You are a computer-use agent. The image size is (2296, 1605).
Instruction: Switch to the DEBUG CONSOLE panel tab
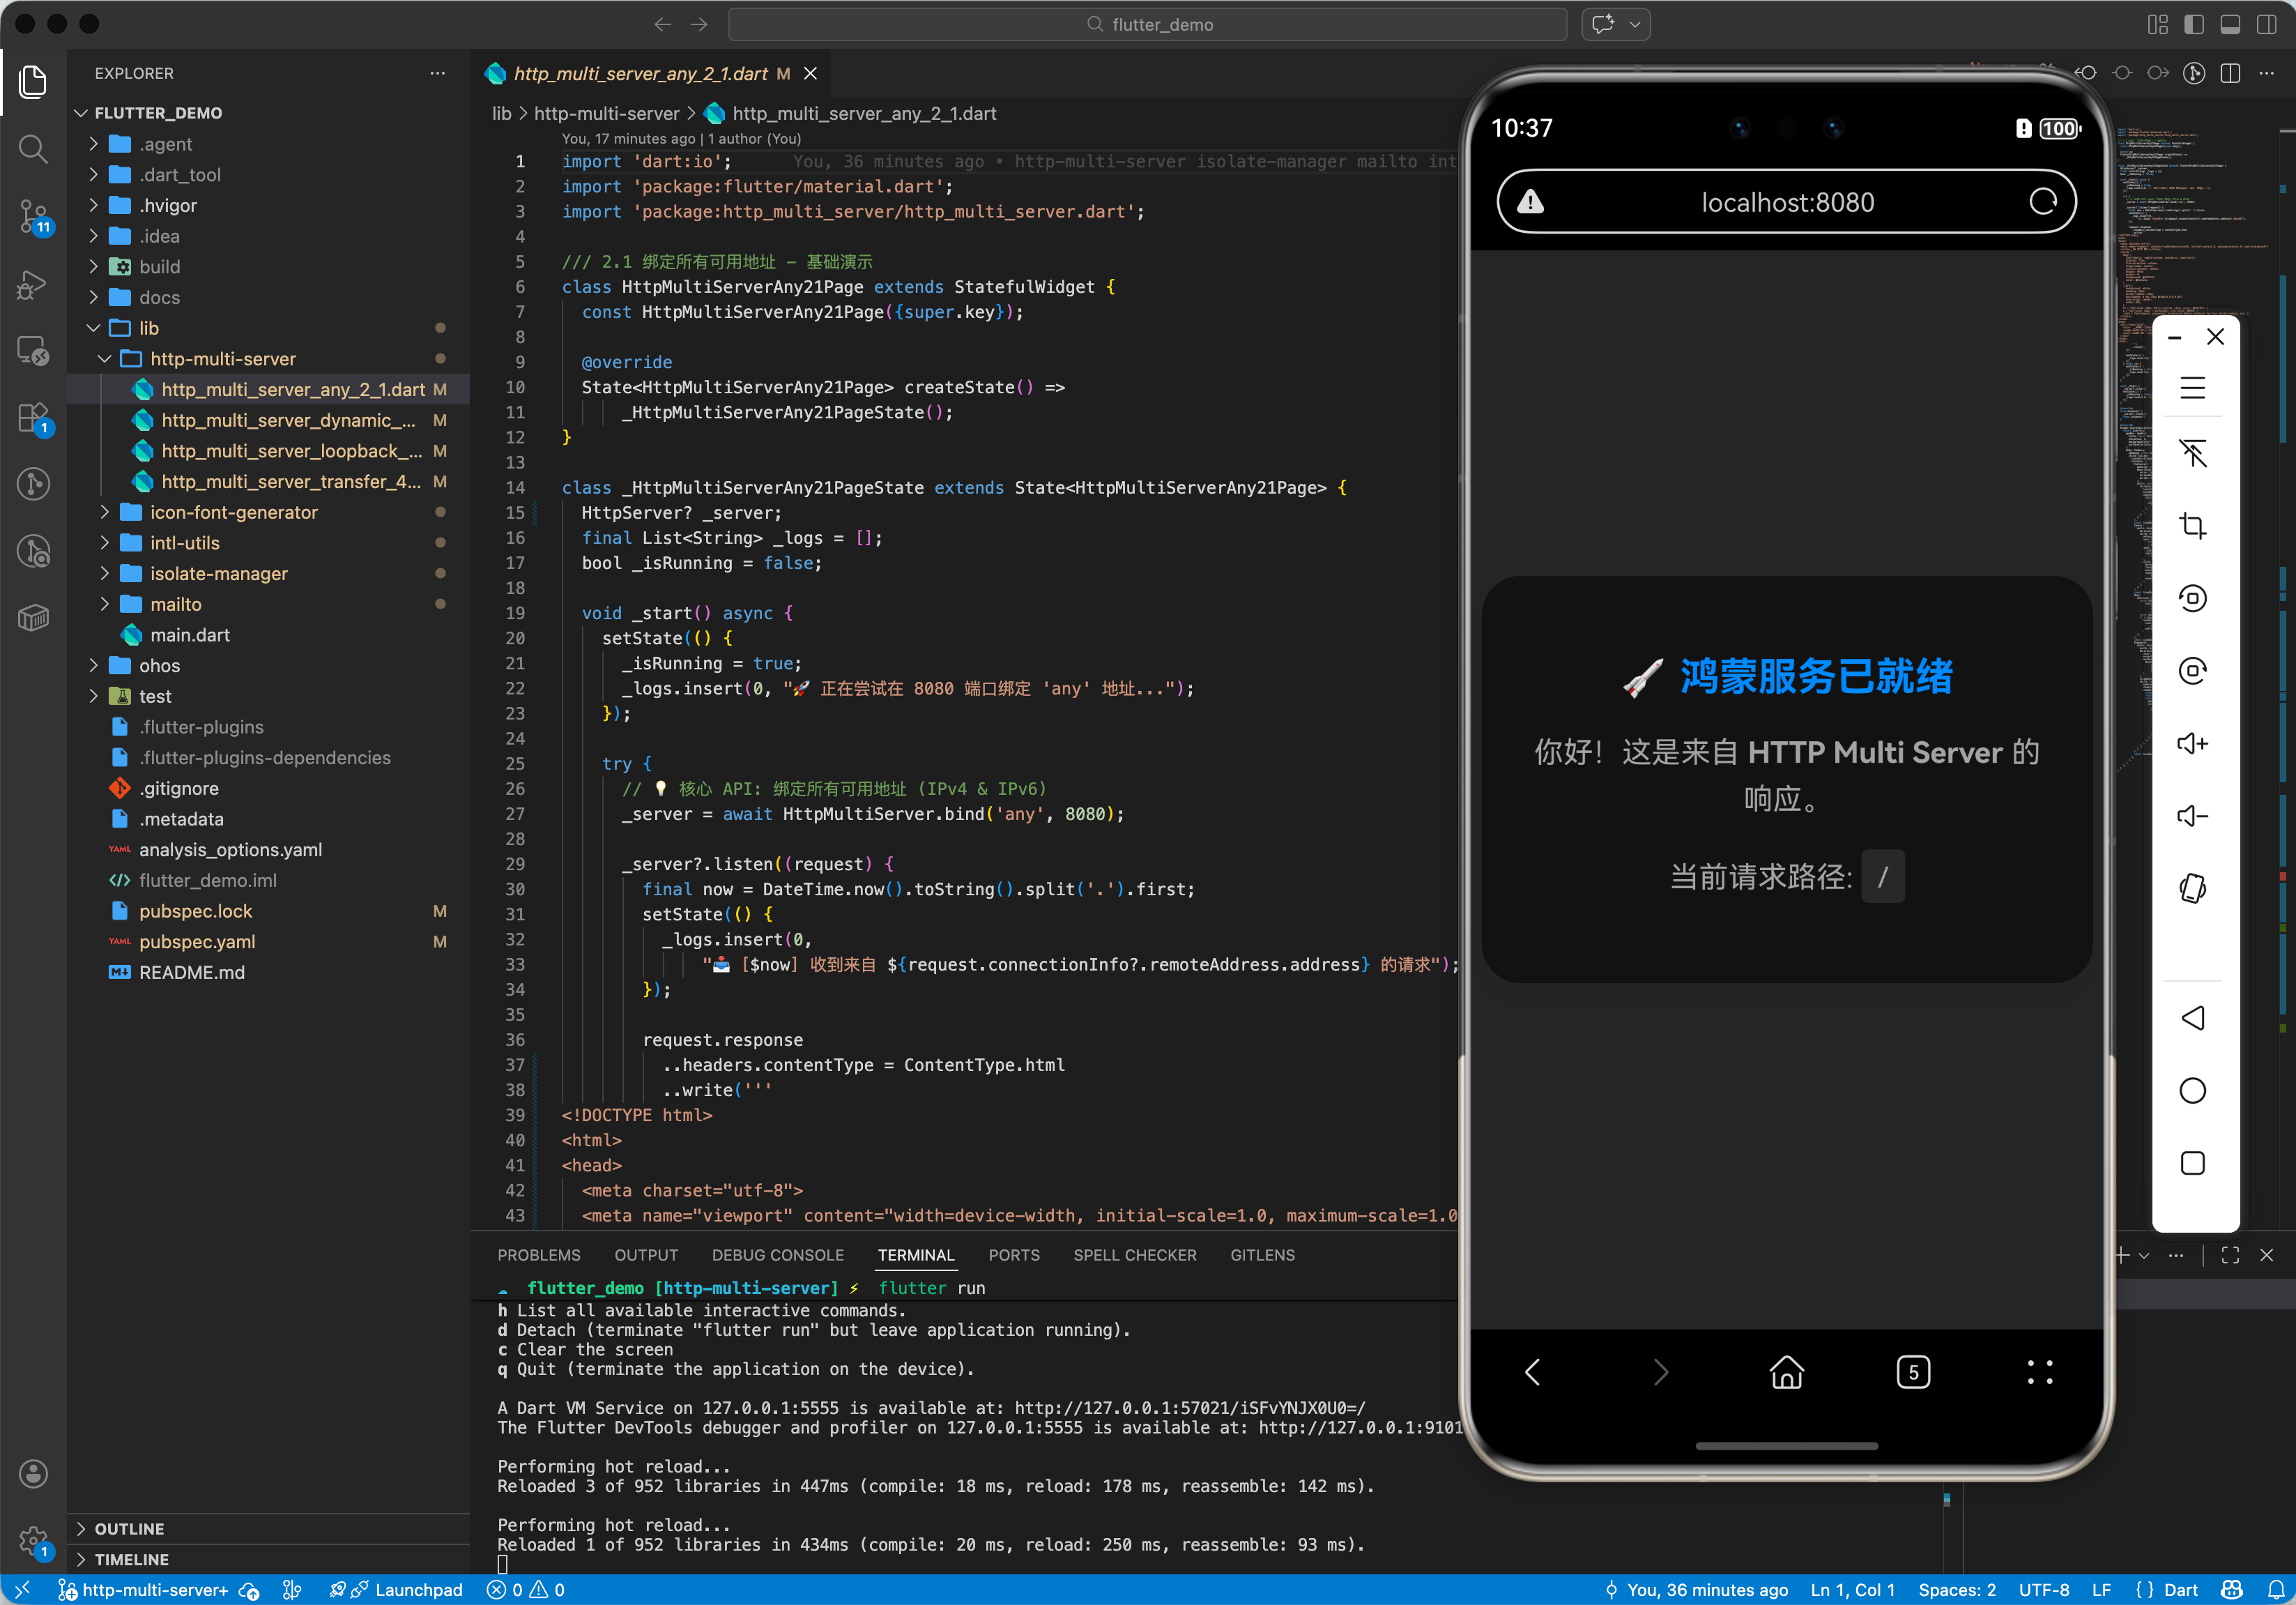[x=777, y=1255]
